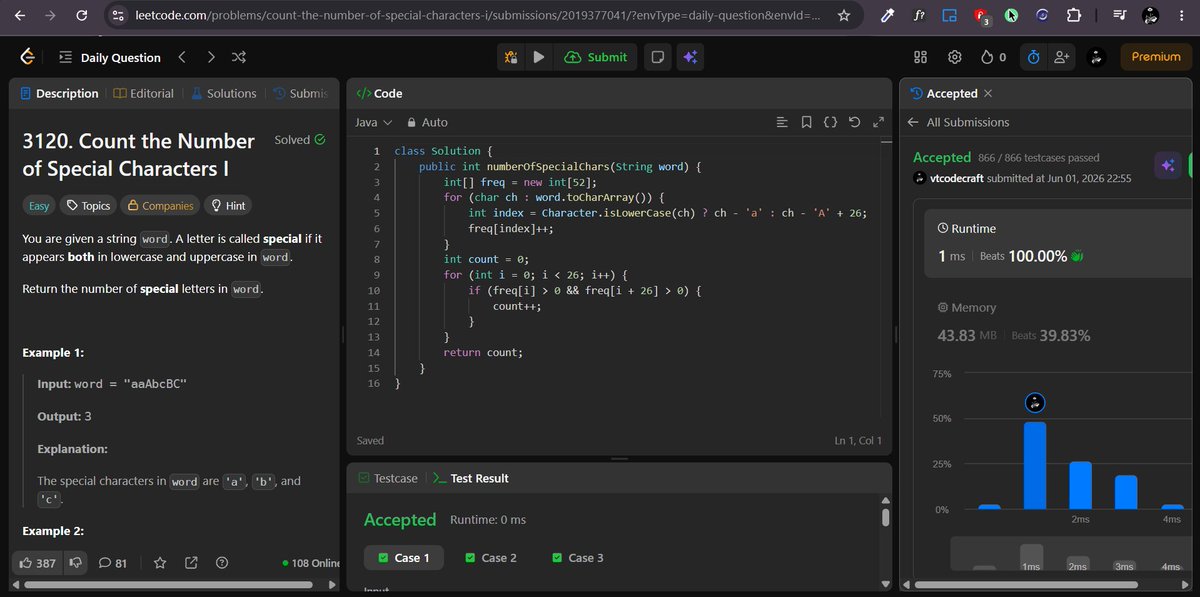Switch to the Solutions tab

tap(224, 93)
